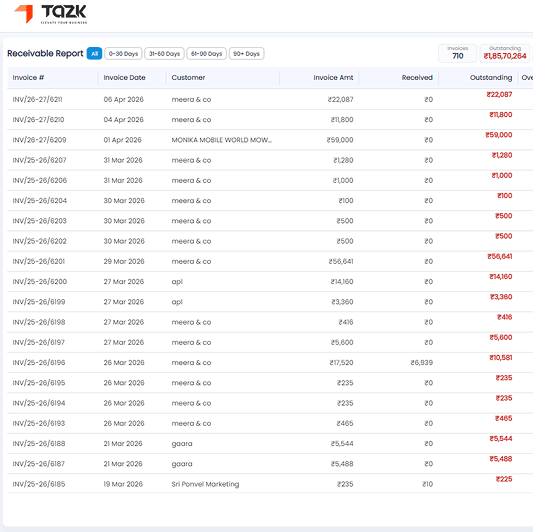Click invoice INV/25-26/6206
The height and width of the screenshot is (532, 533).
pyautogui.click(x=40, y=181)
